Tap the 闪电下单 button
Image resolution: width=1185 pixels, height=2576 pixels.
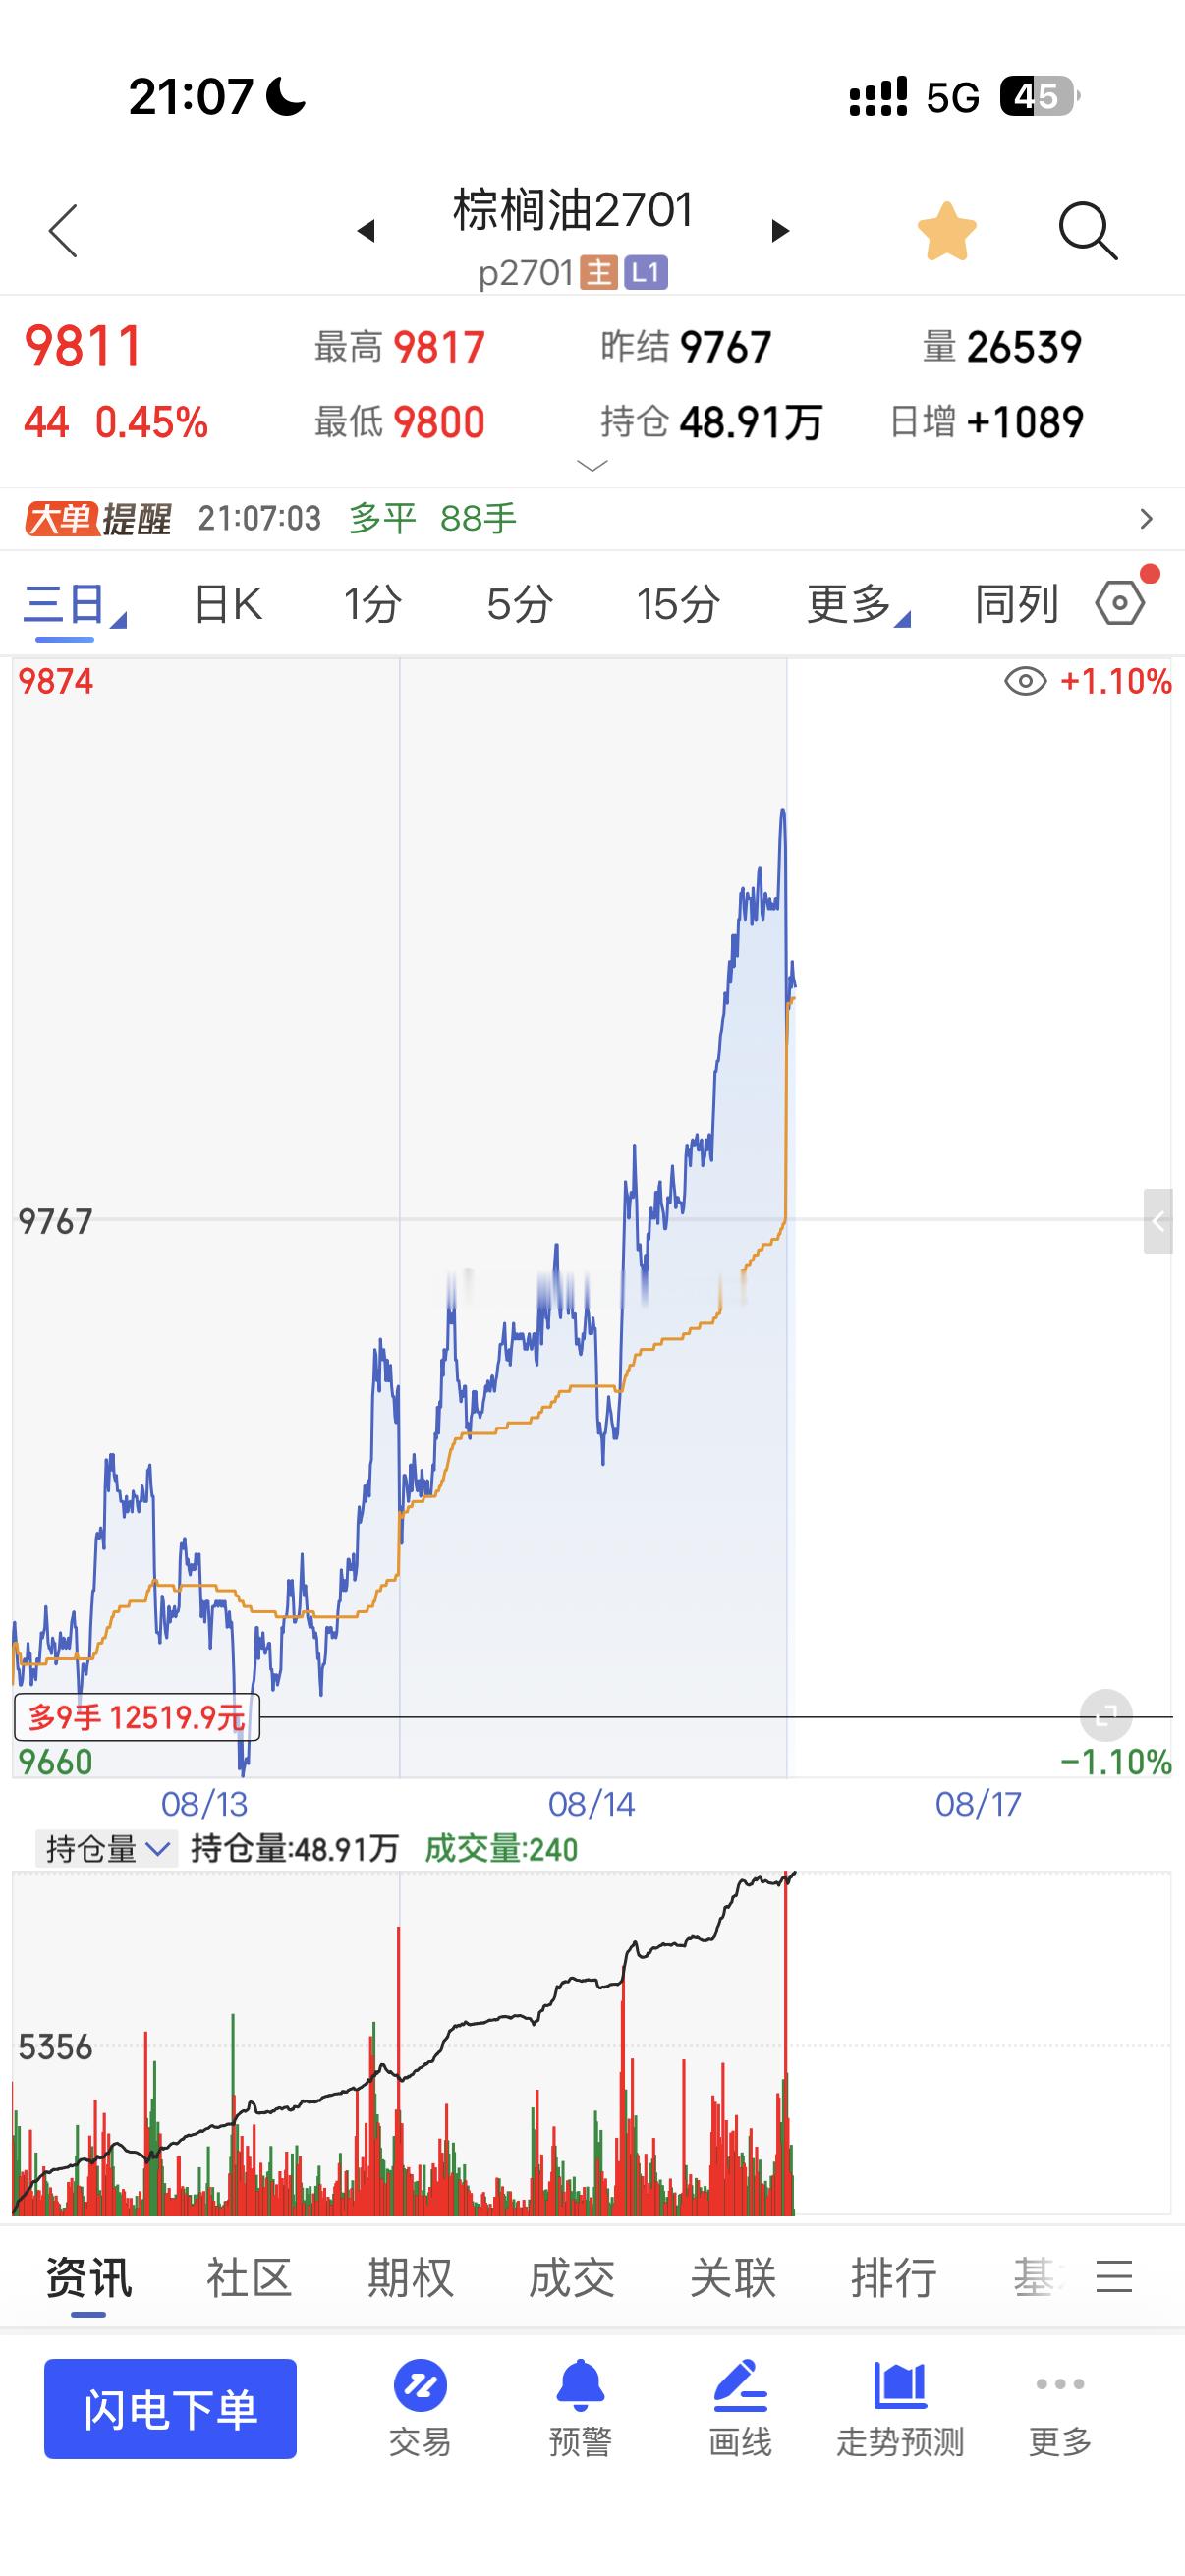coord(170,2408)
